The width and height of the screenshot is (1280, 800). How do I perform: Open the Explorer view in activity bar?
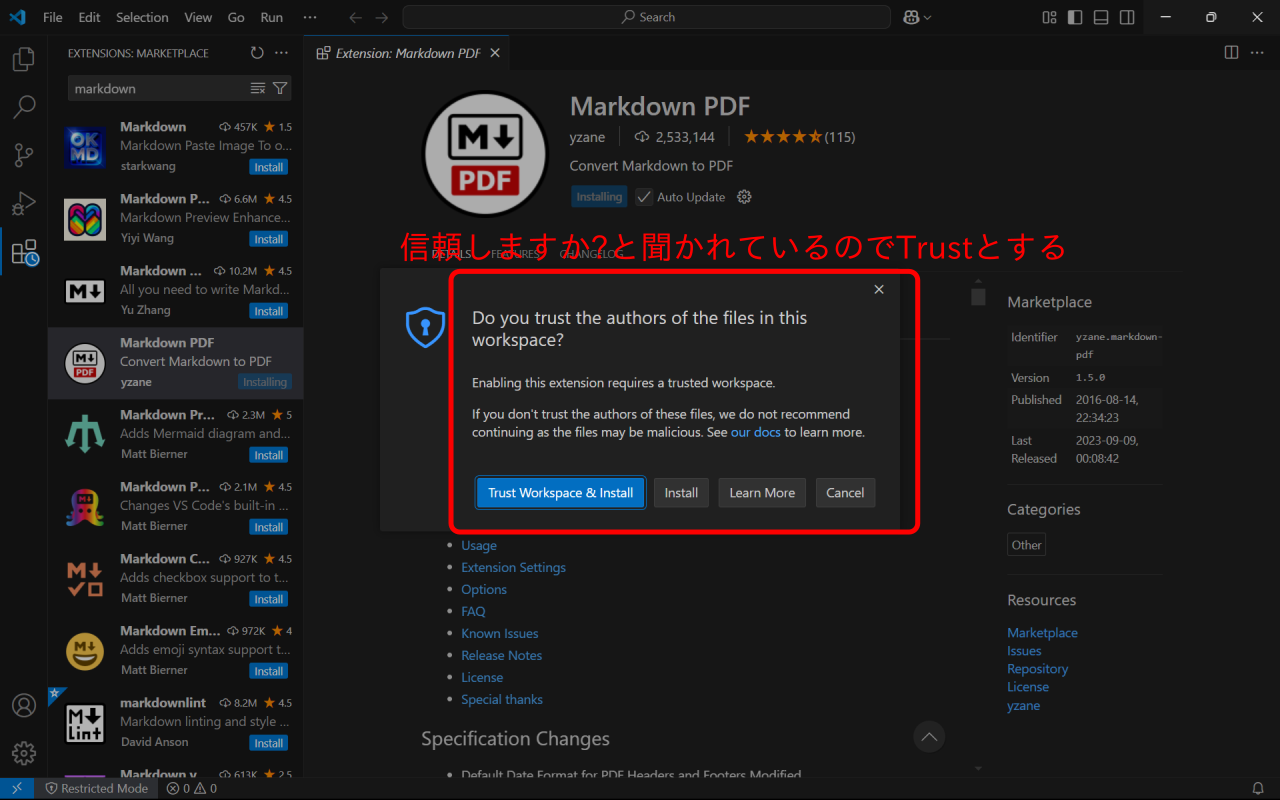(x=24, y=60)
